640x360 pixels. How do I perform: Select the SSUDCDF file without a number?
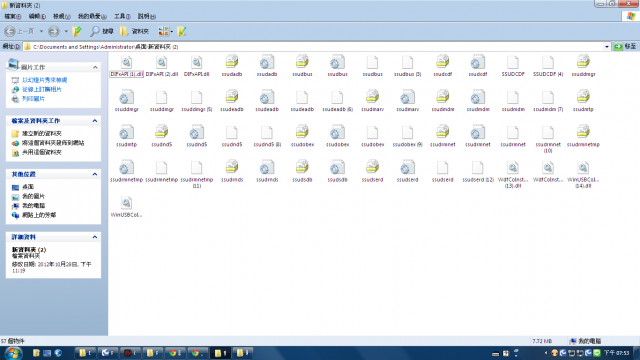click(x=513, y=66)
